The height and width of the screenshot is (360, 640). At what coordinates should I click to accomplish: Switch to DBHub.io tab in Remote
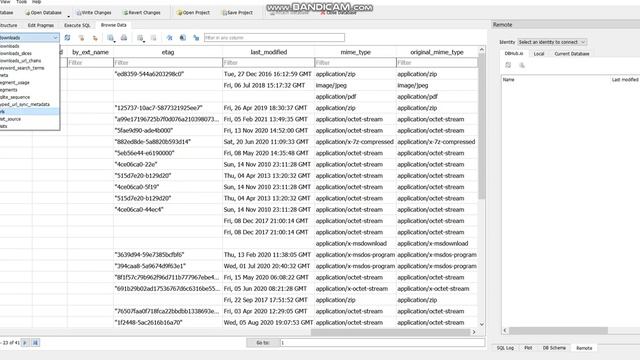513,53
